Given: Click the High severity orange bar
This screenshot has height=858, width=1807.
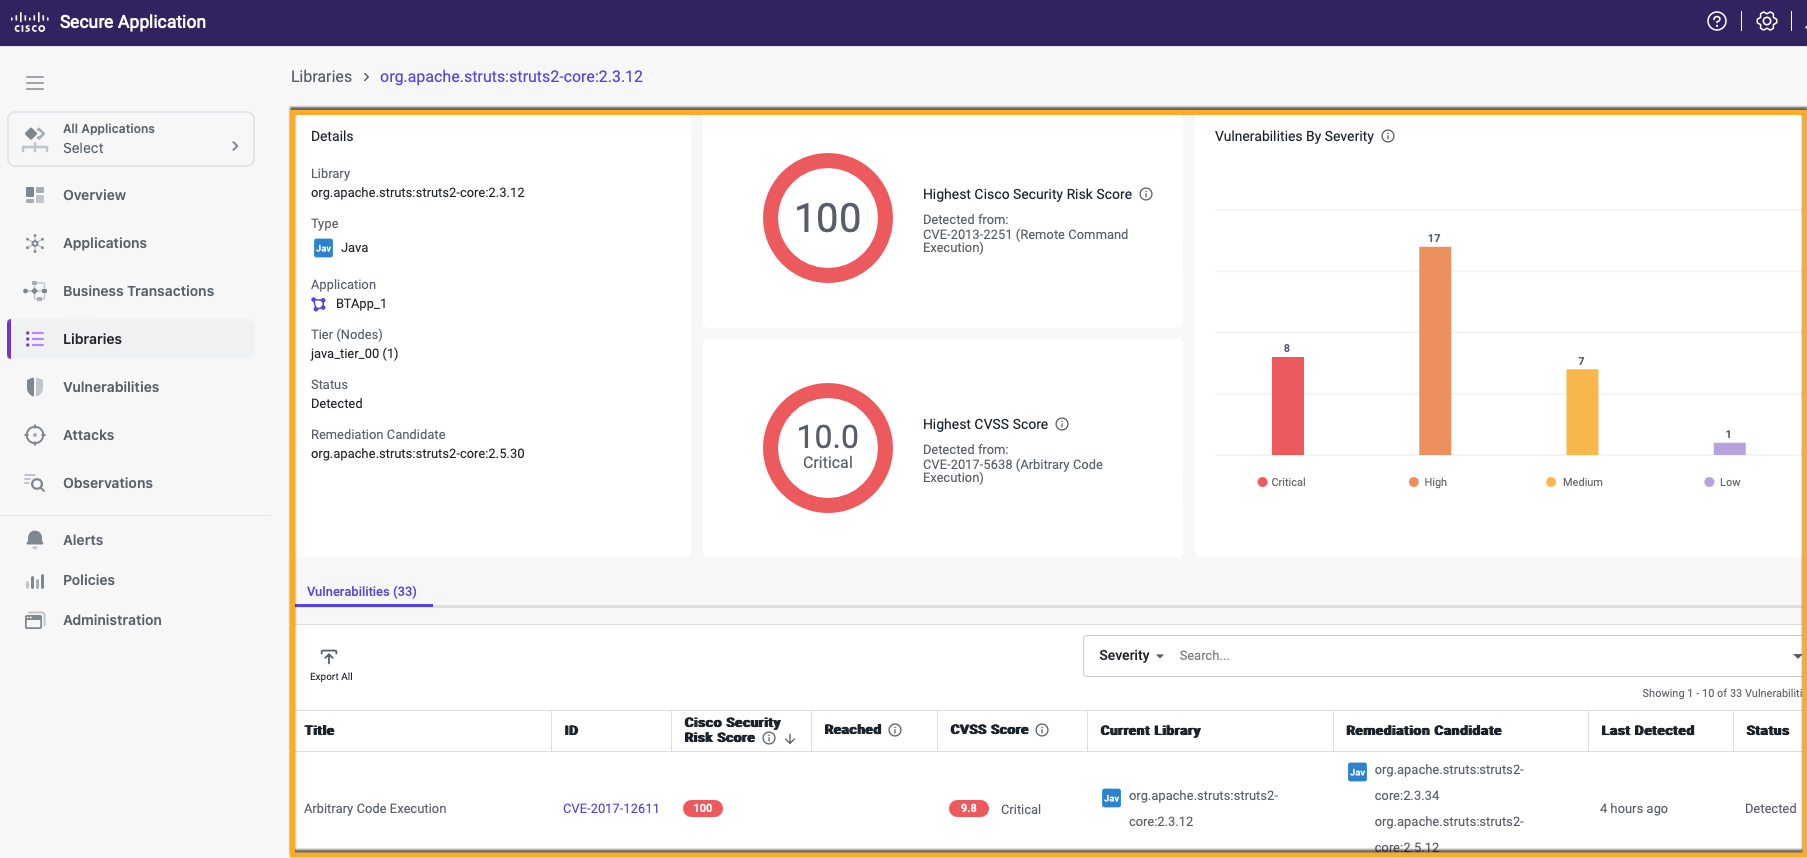Looking at the screenshot, I should (x=1435, y=351).
